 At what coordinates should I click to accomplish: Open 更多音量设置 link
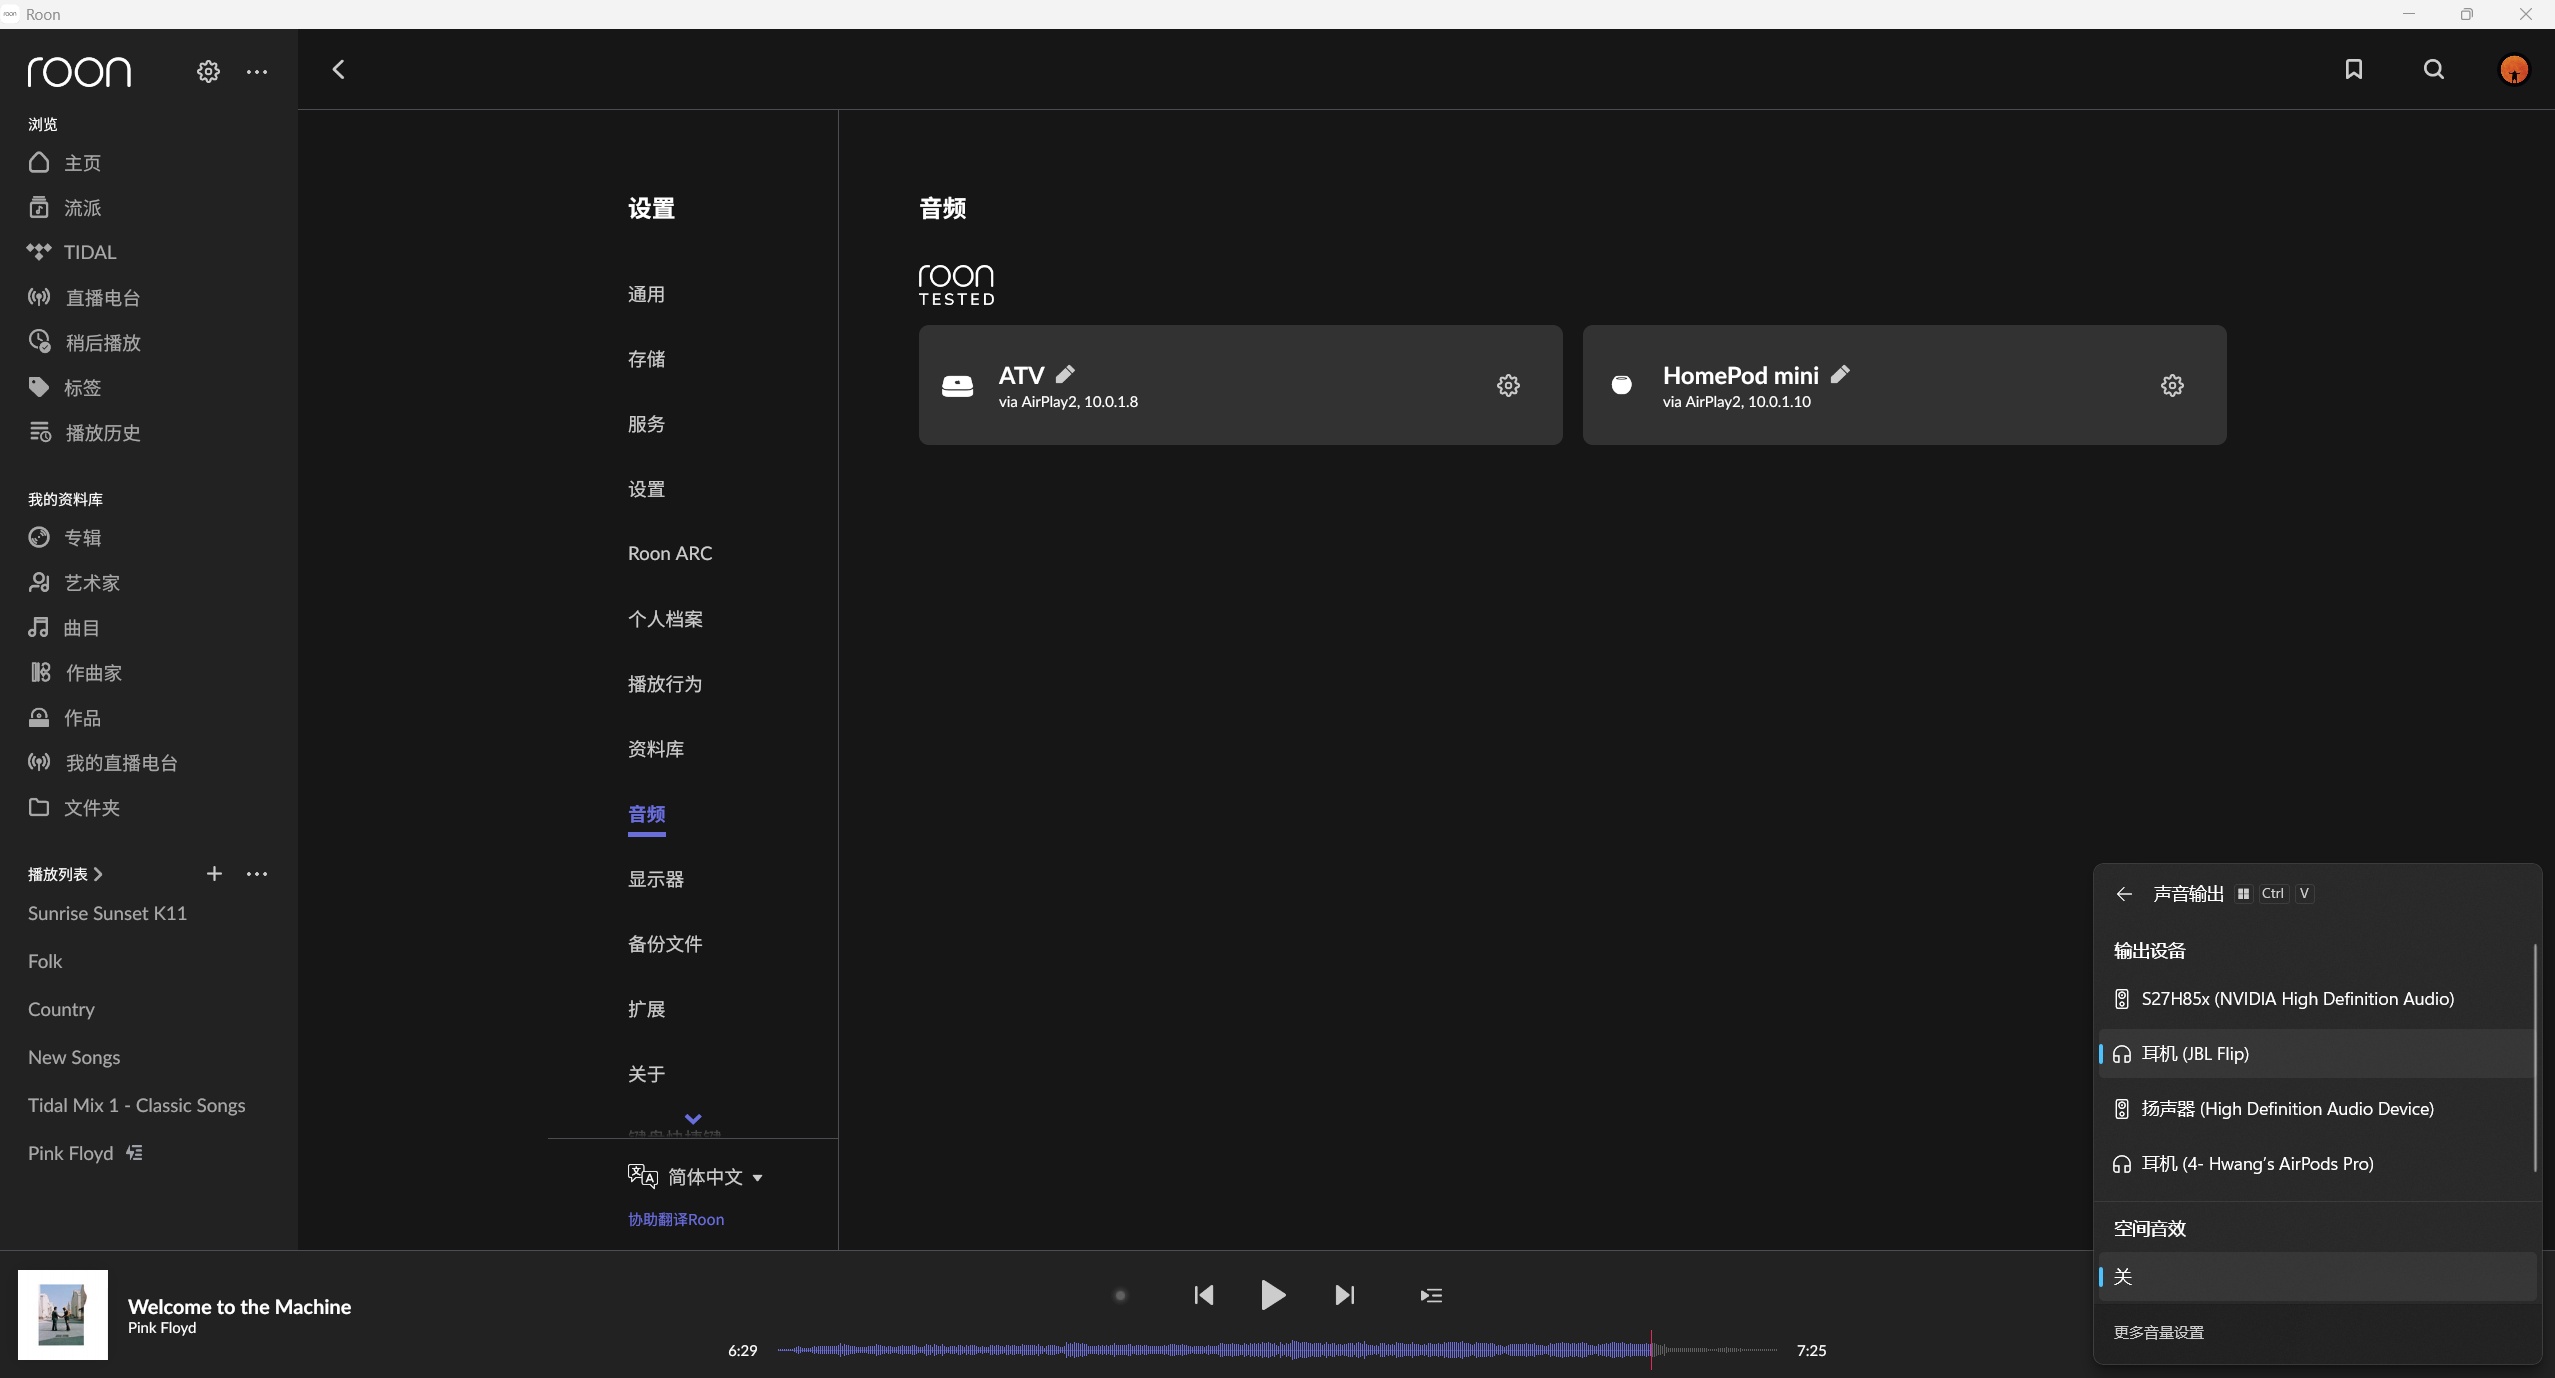coord(2159,1332)
